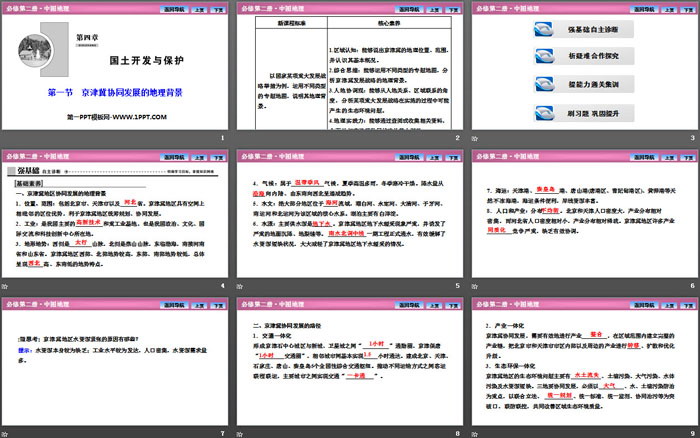Click 上页 on slide 9

click(x=669, y=305)
